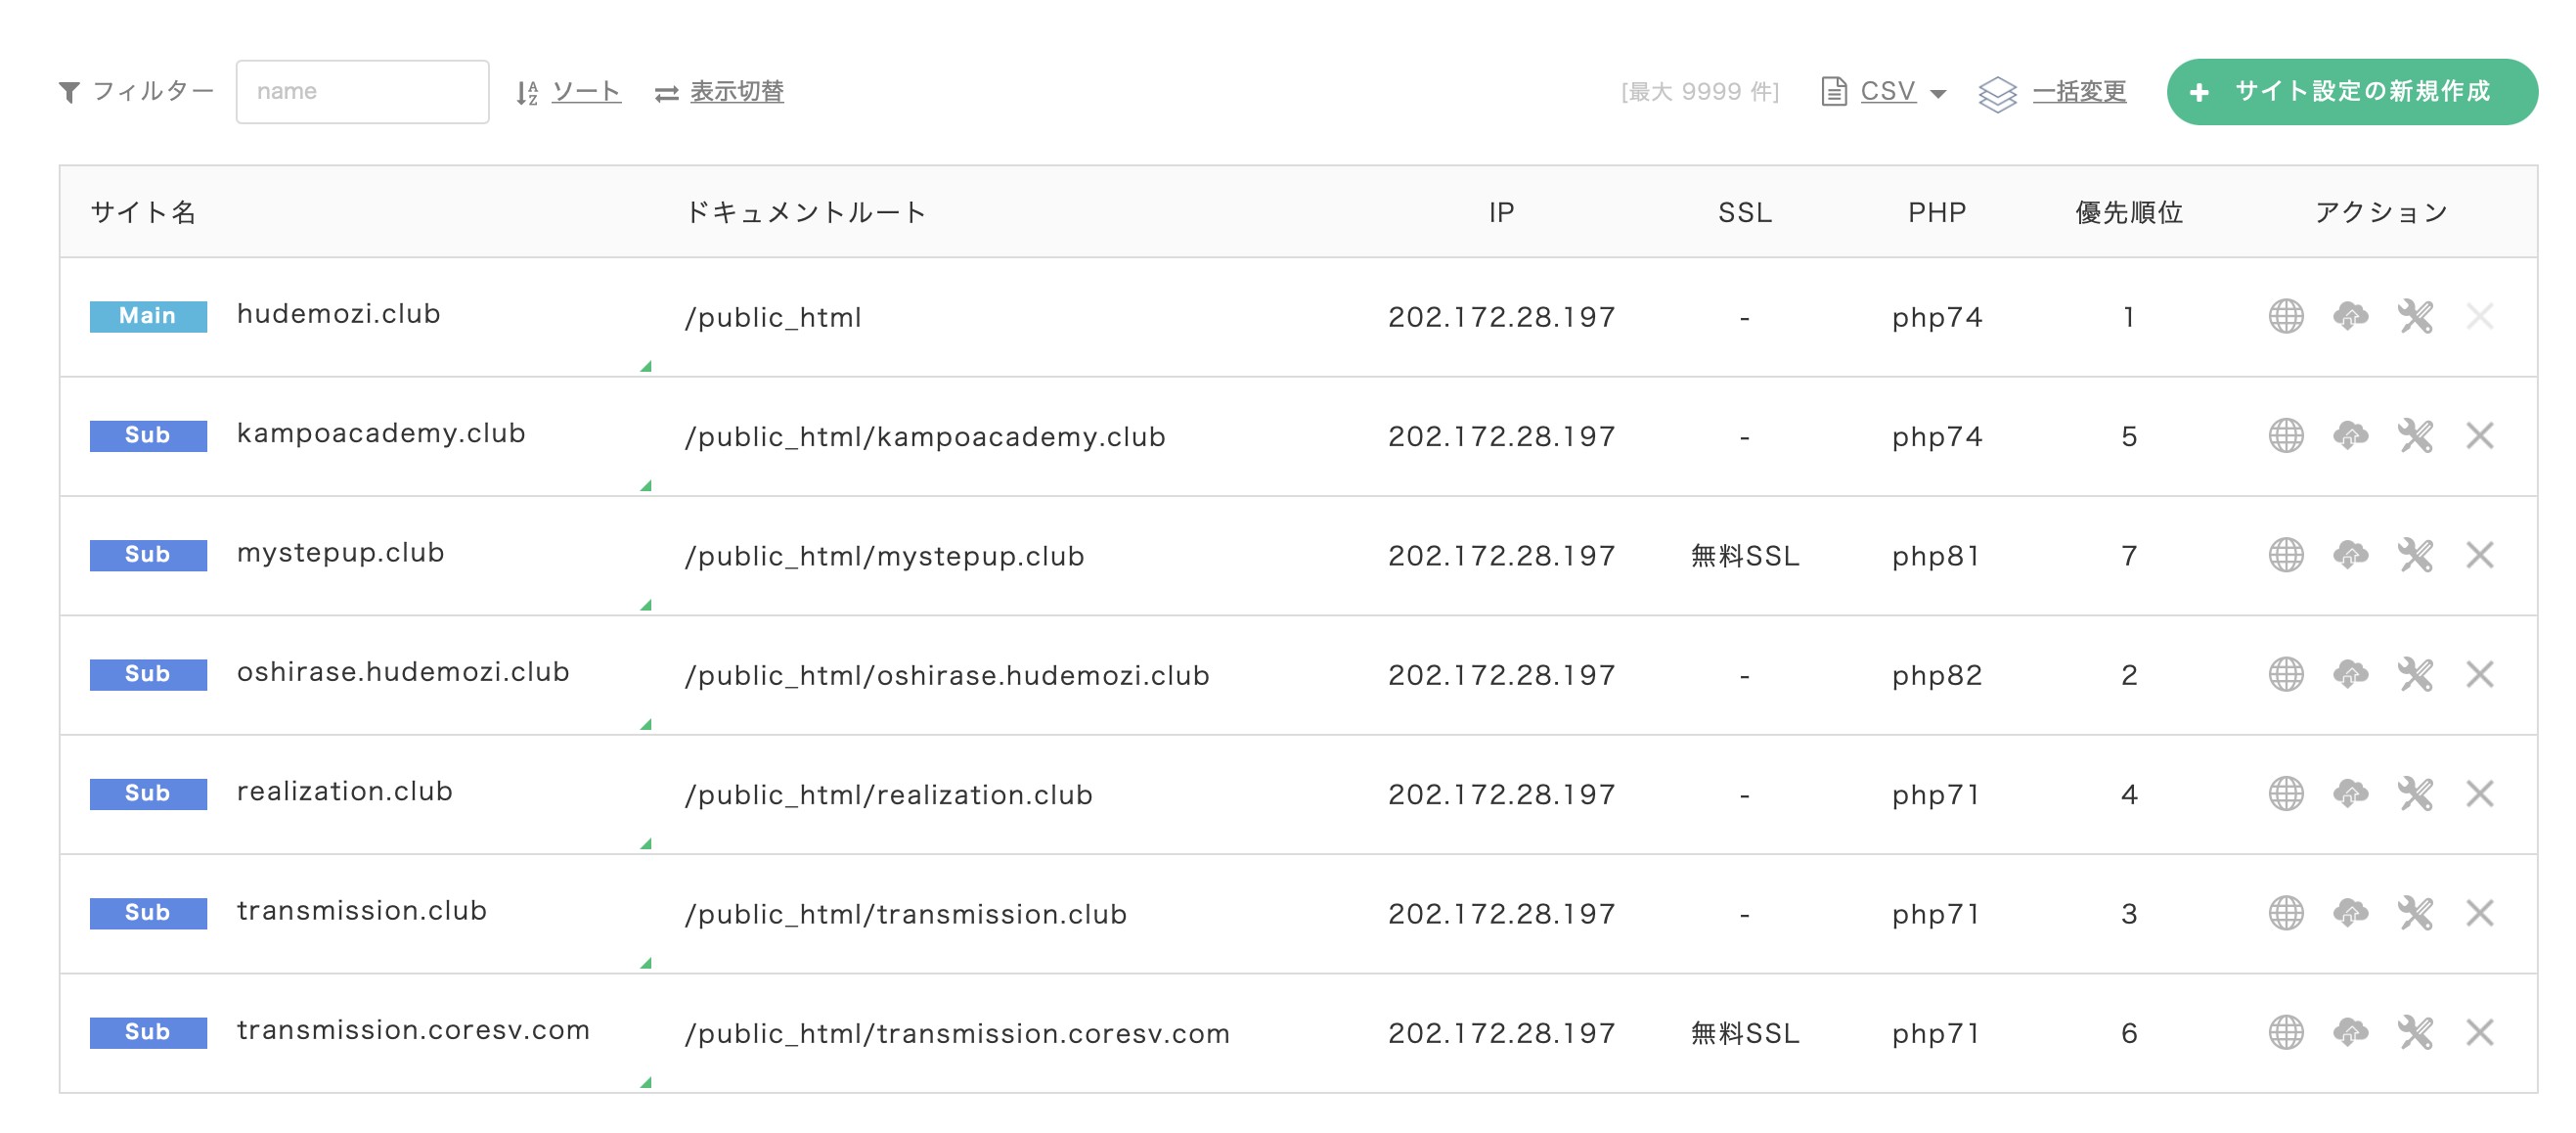Click php81 in mystepup.club row

[x=1936, y=557]
